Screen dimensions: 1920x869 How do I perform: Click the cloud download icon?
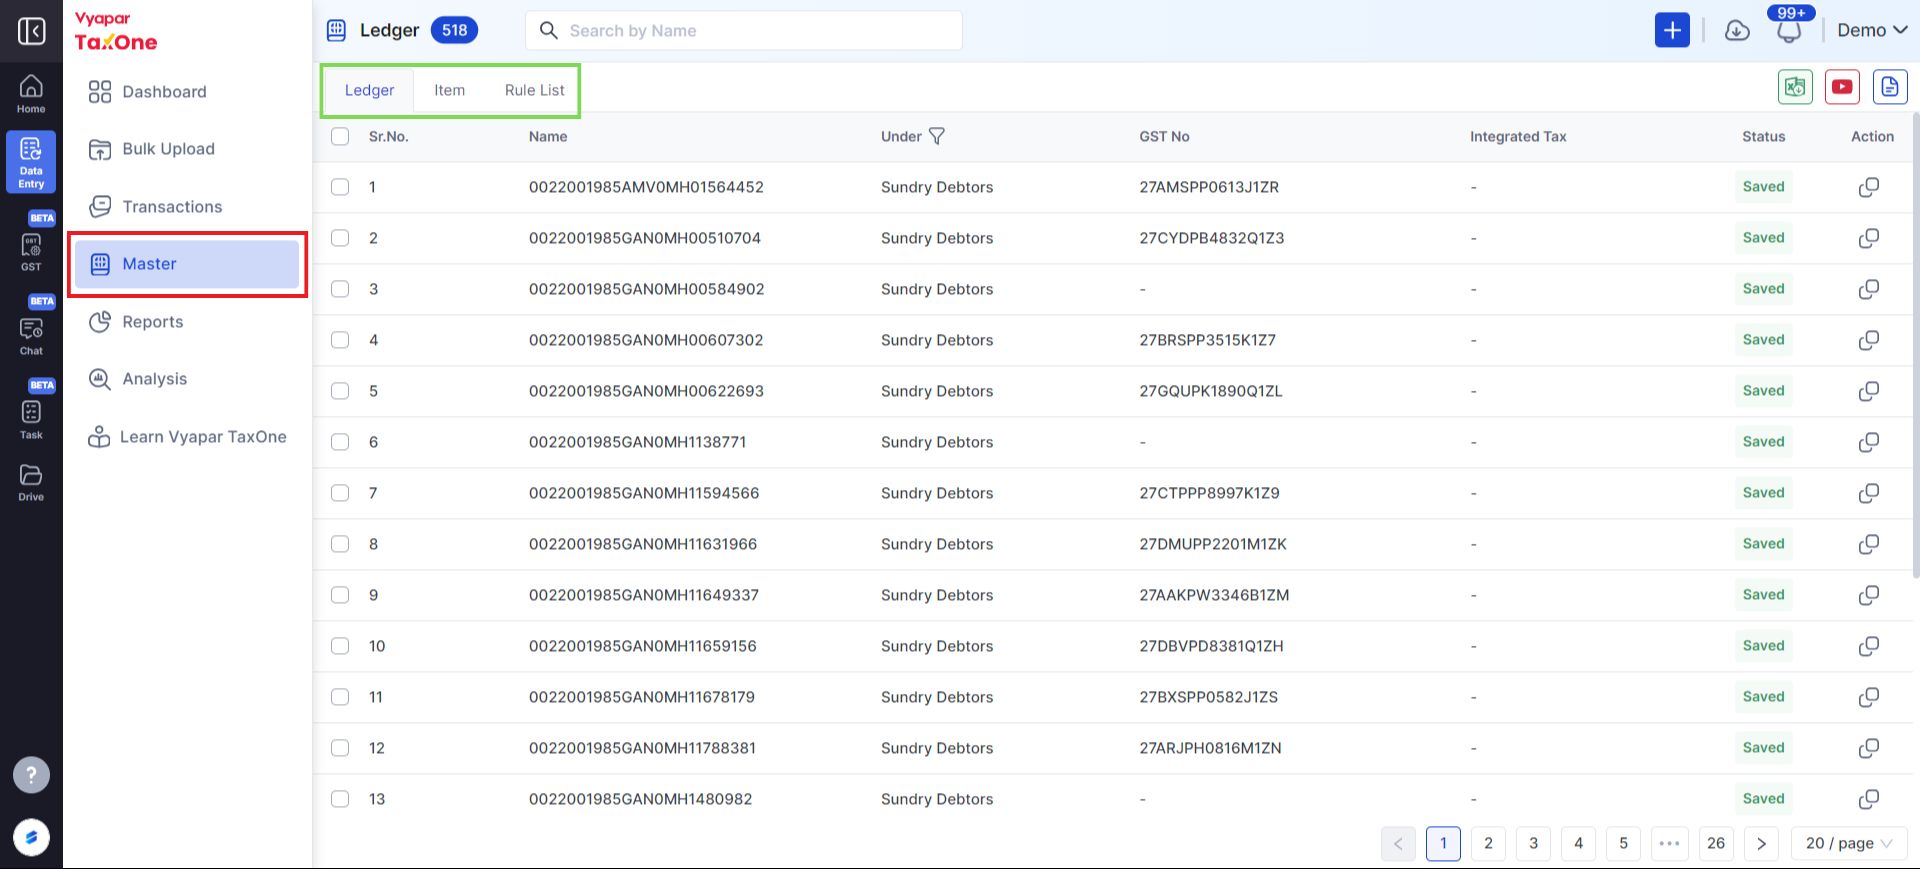pyautogui.click(x=1737, y=31)
